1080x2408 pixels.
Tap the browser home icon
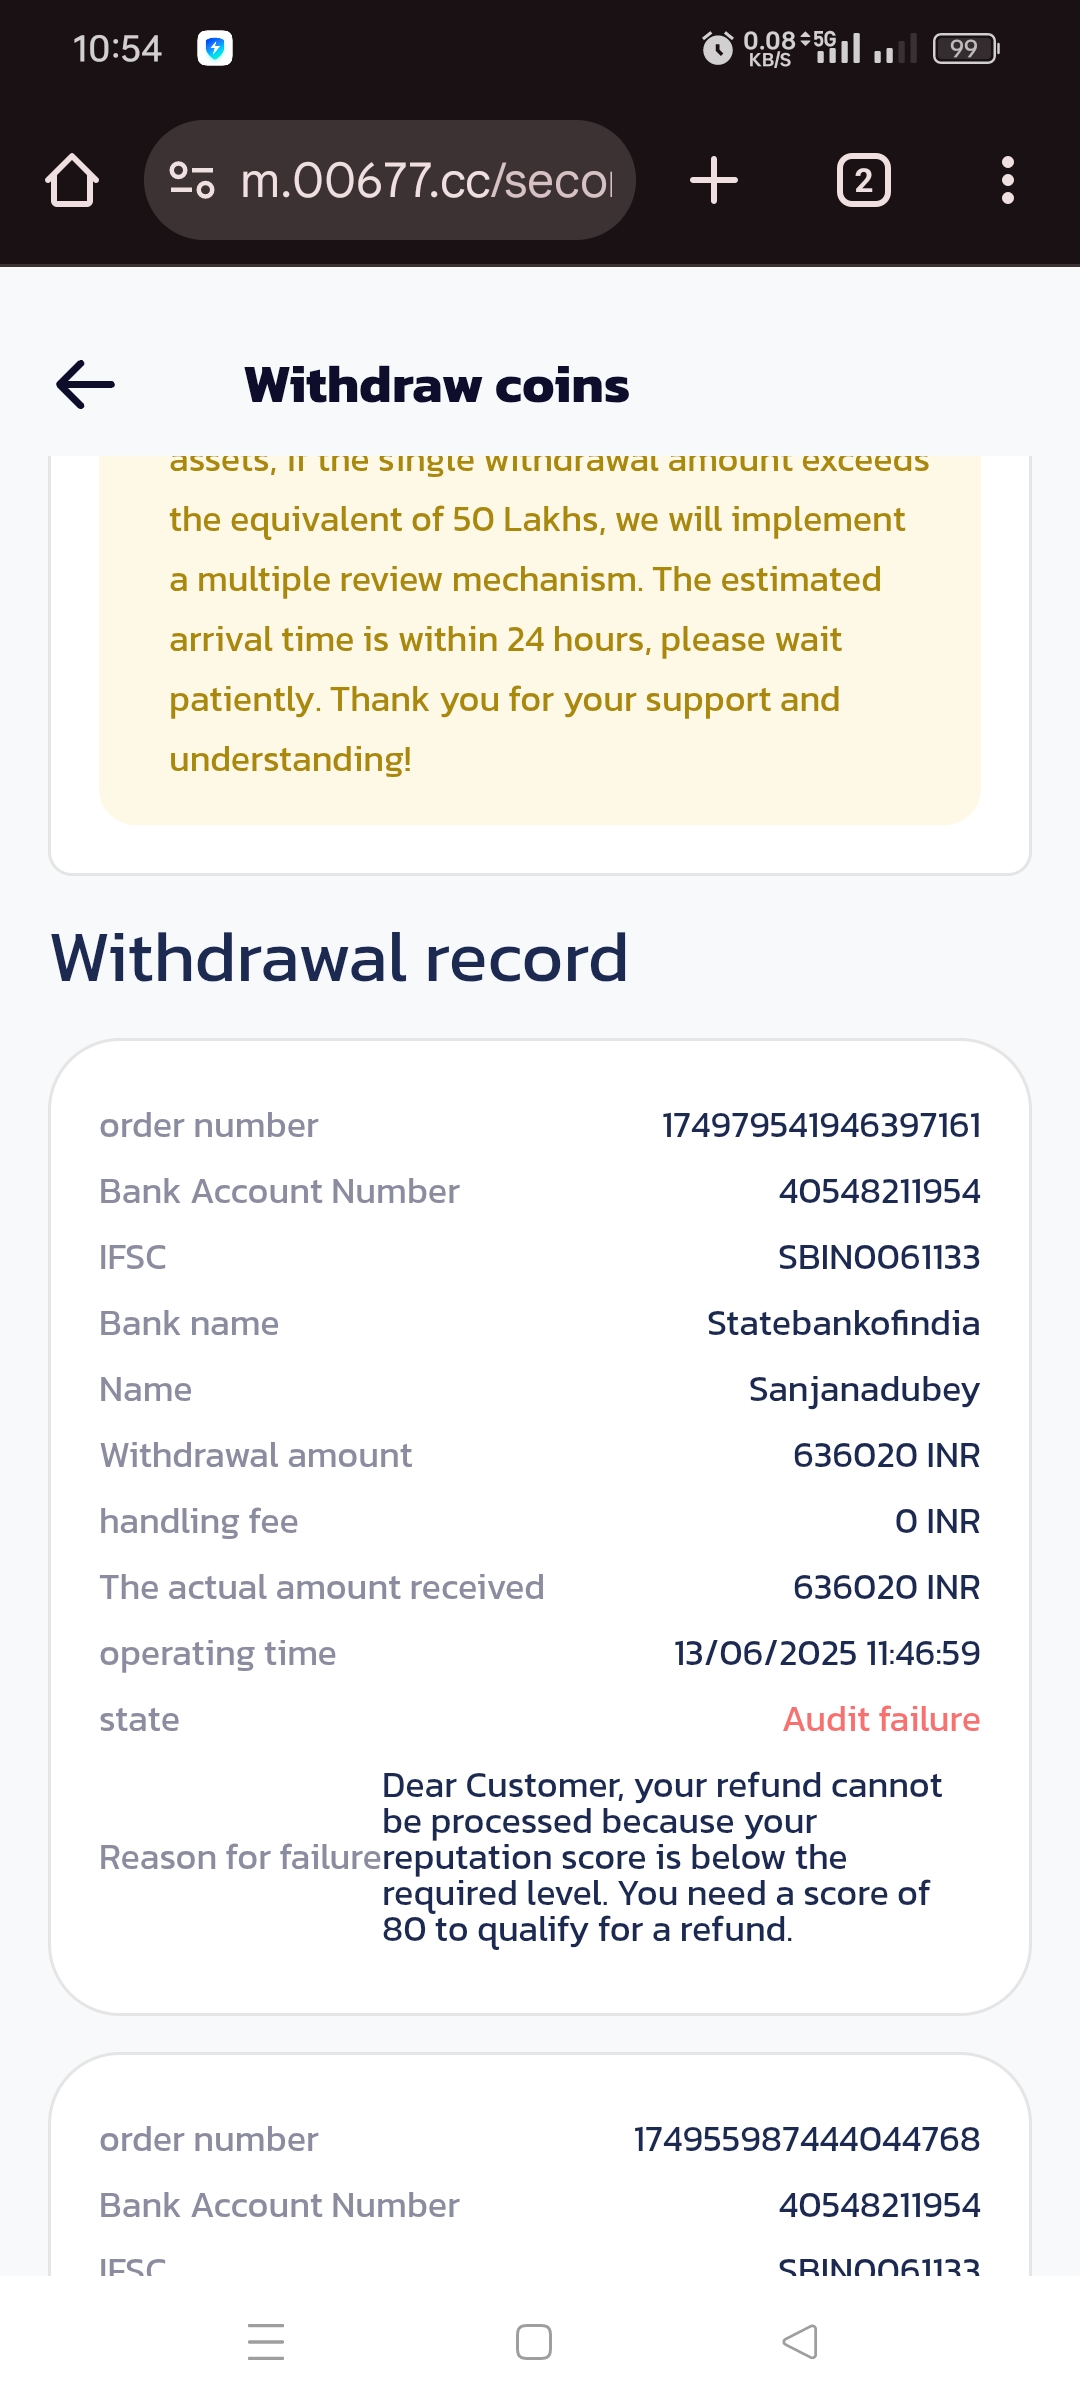coord(72,181)
